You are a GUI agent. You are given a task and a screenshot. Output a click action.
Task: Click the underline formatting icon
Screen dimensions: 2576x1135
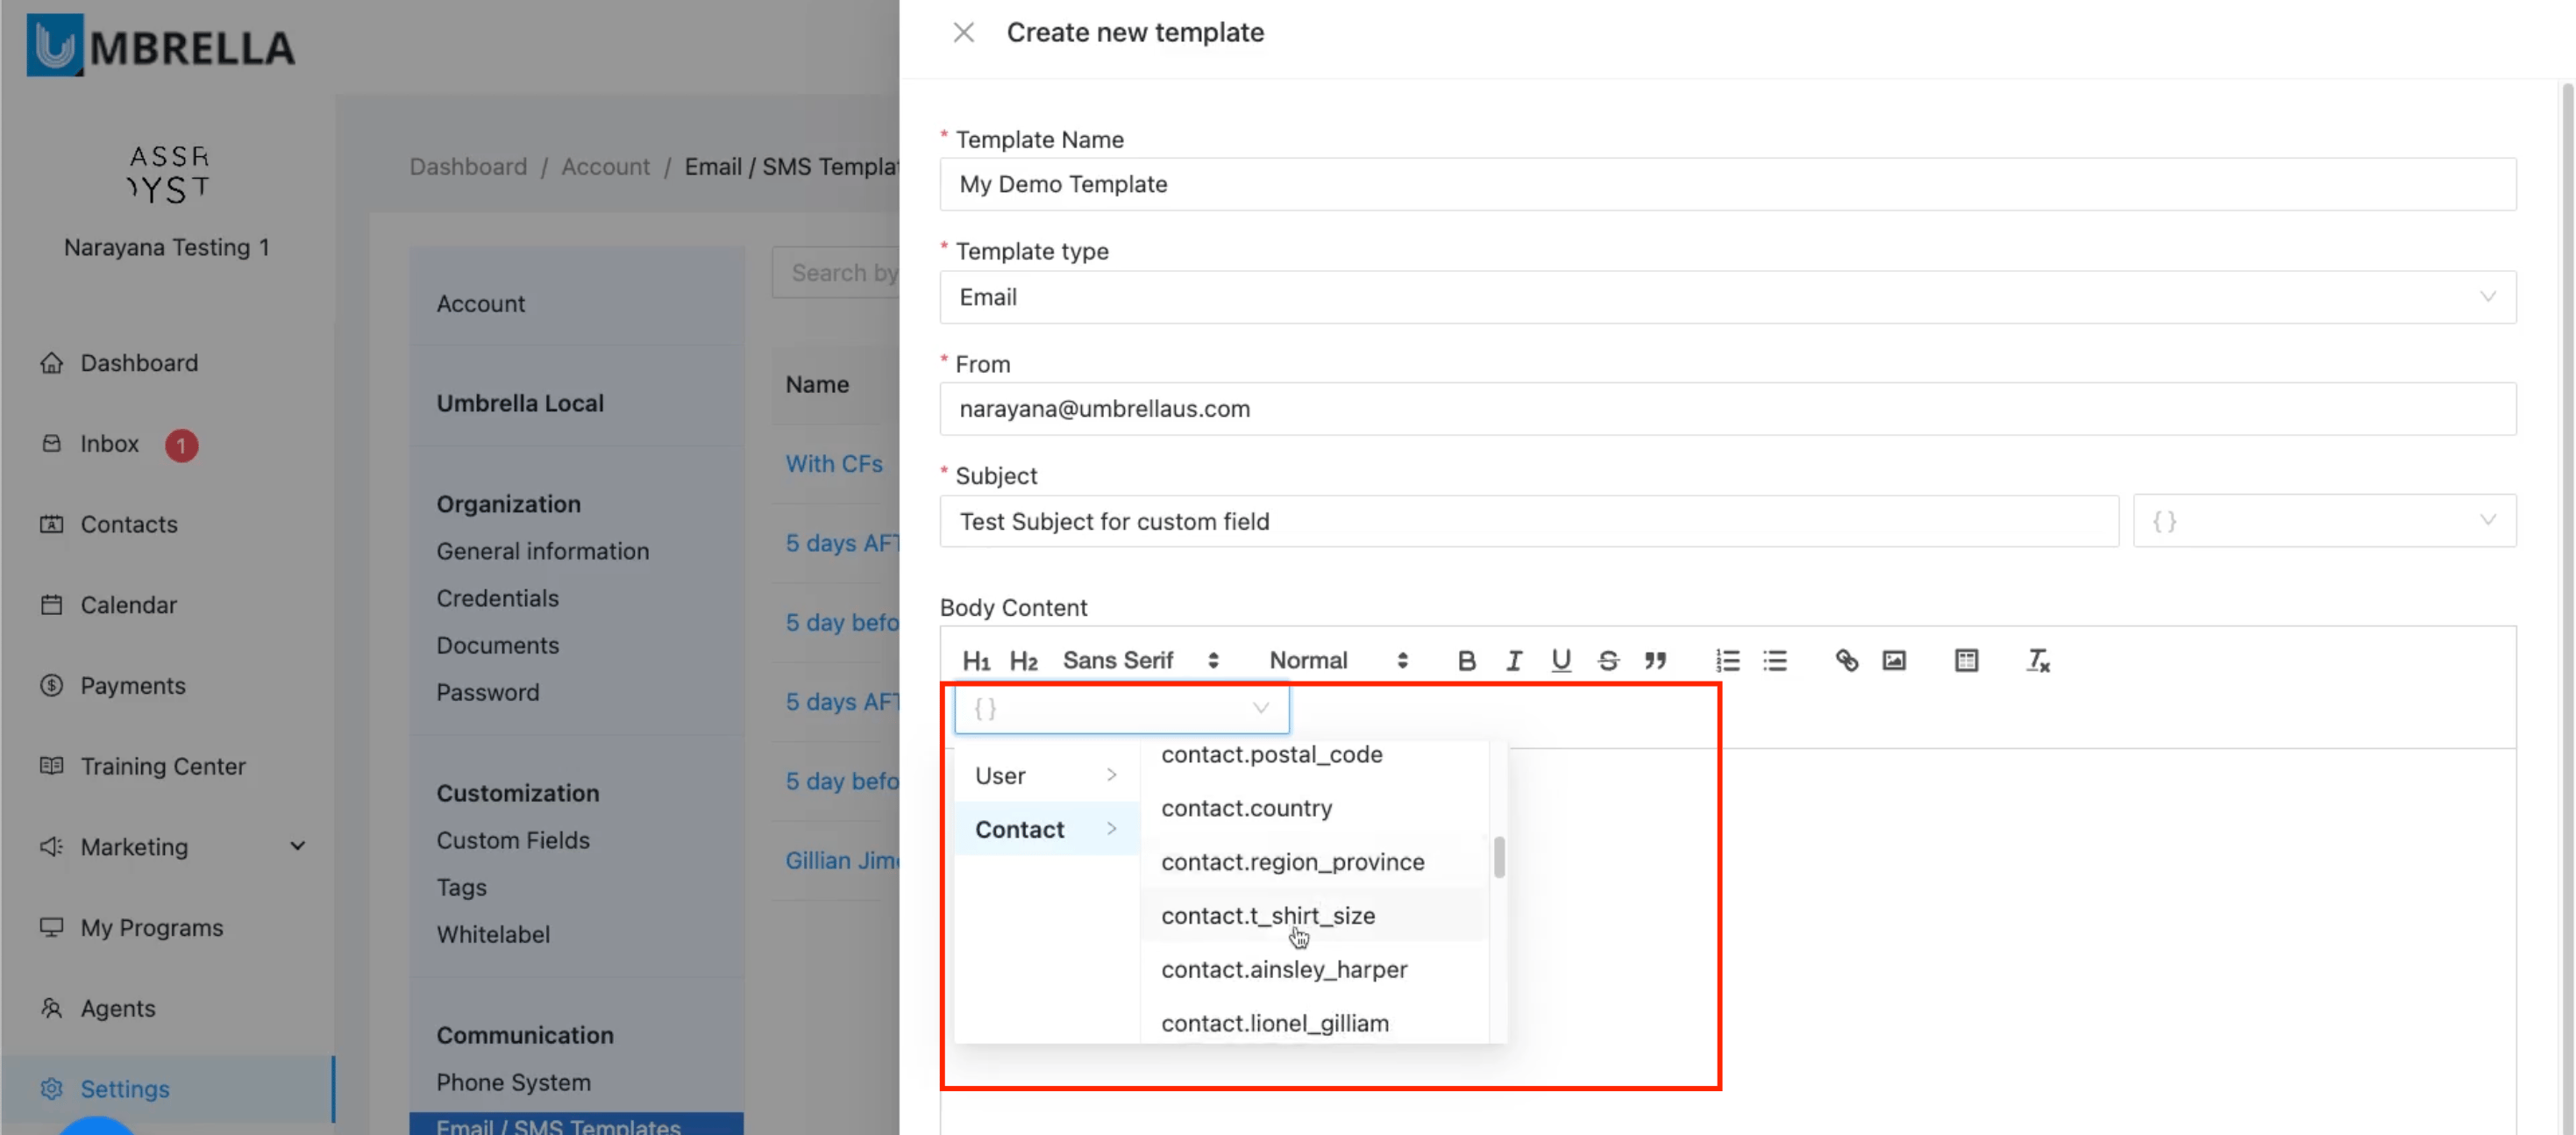tap(1560, 661)
